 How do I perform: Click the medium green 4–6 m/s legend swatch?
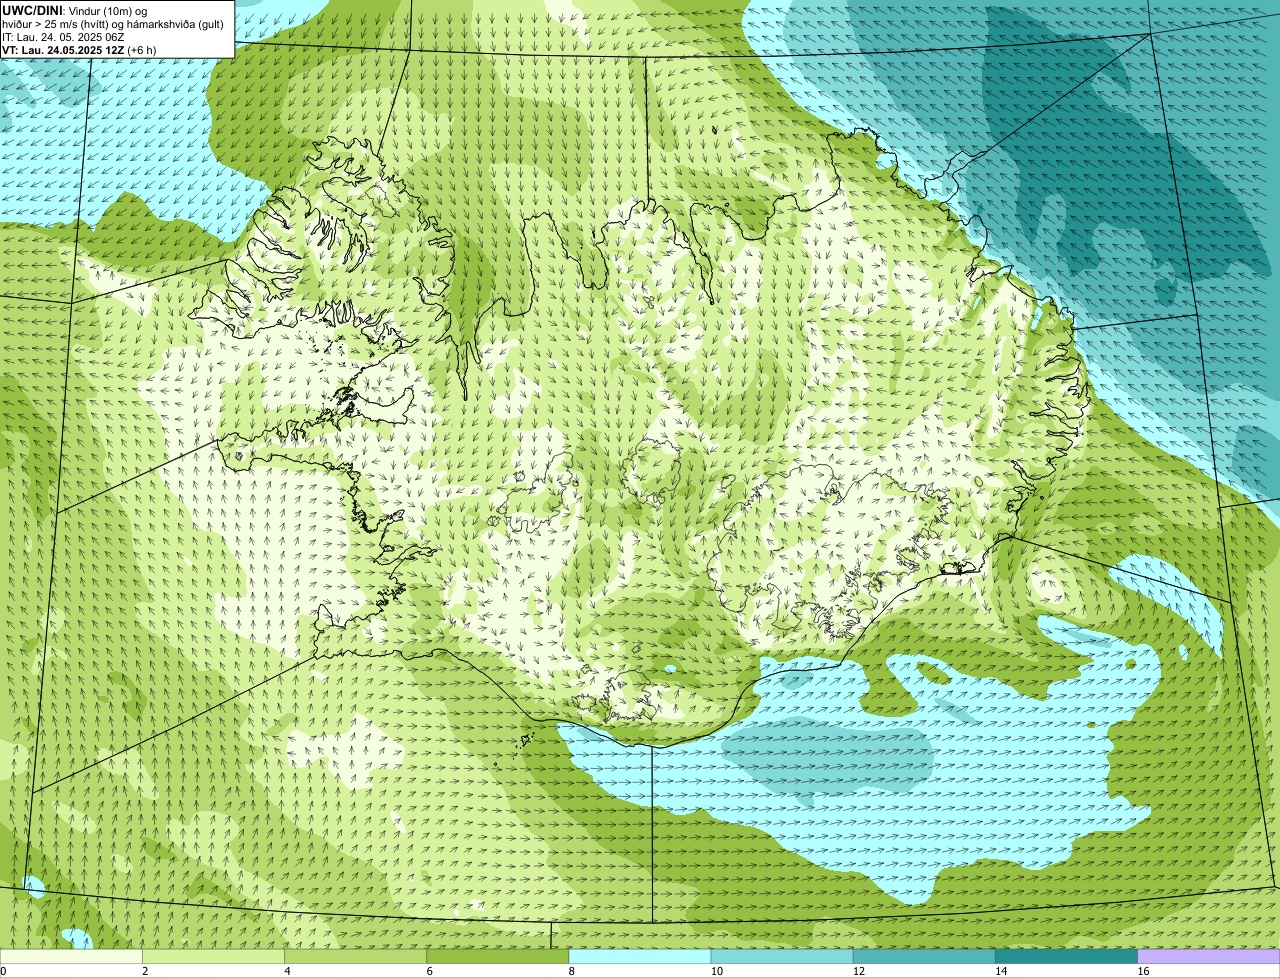tap(356, 956)
